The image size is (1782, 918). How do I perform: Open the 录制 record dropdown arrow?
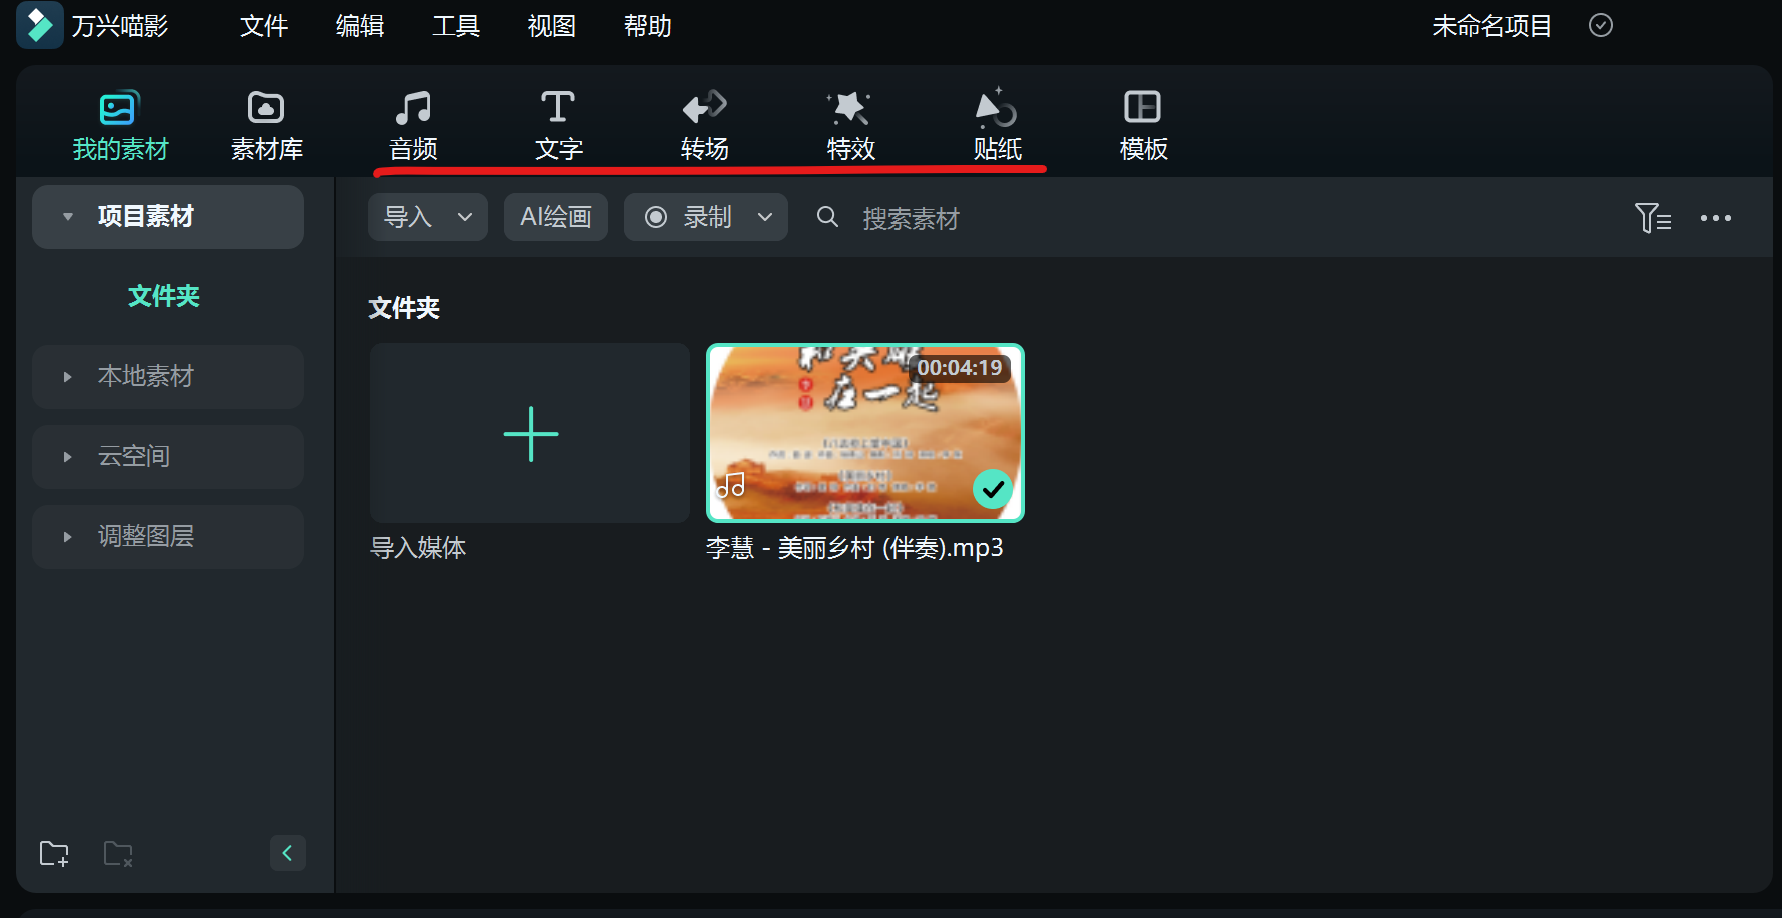coord(766,216)
